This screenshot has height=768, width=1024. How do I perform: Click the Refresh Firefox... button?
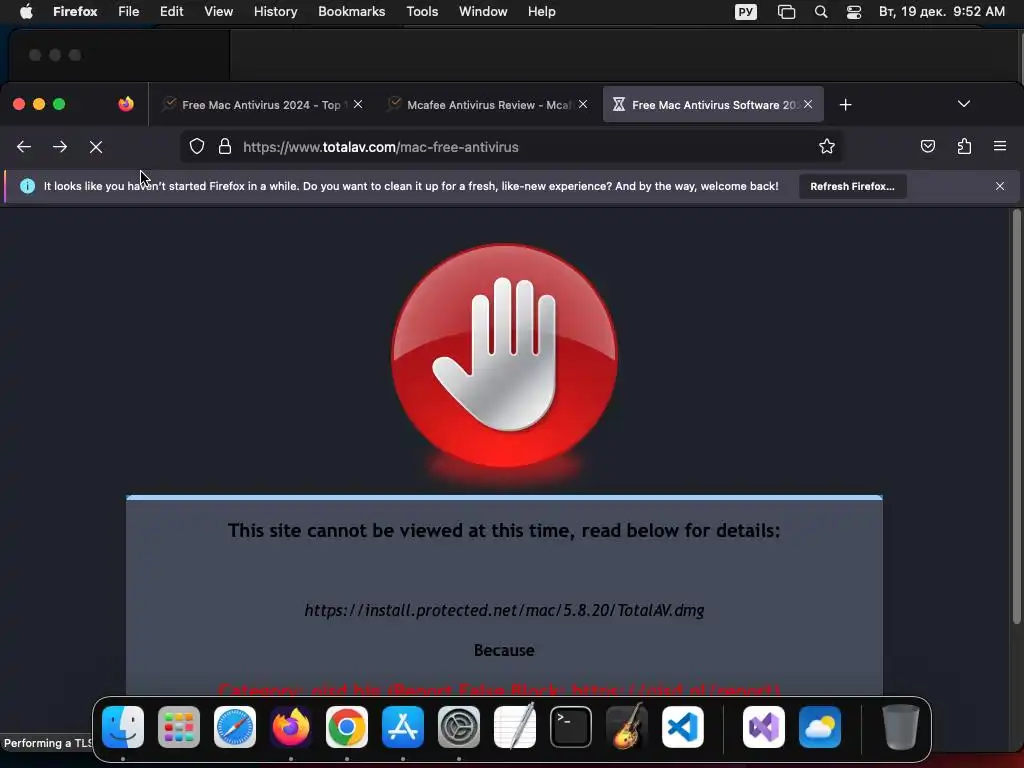[852, 186]
